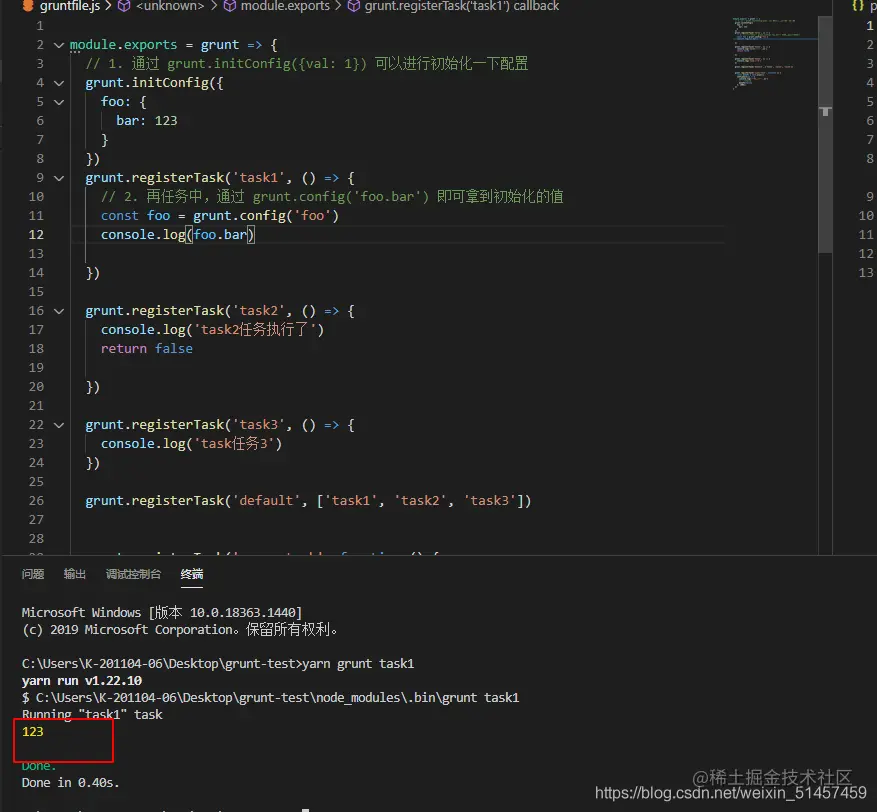Click the 'yarn grunt task1' command in terminal
This screenshot has height=812, width=877.
(358, 664)
